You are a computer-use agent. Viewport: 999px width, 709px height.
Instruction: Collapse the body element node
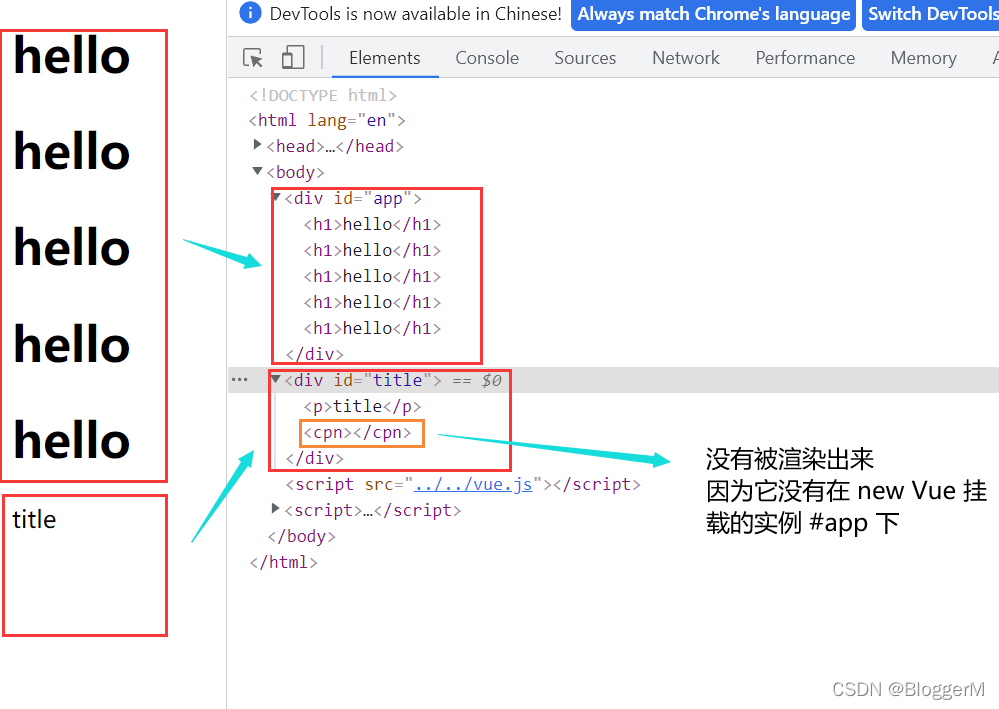point(257,171)
